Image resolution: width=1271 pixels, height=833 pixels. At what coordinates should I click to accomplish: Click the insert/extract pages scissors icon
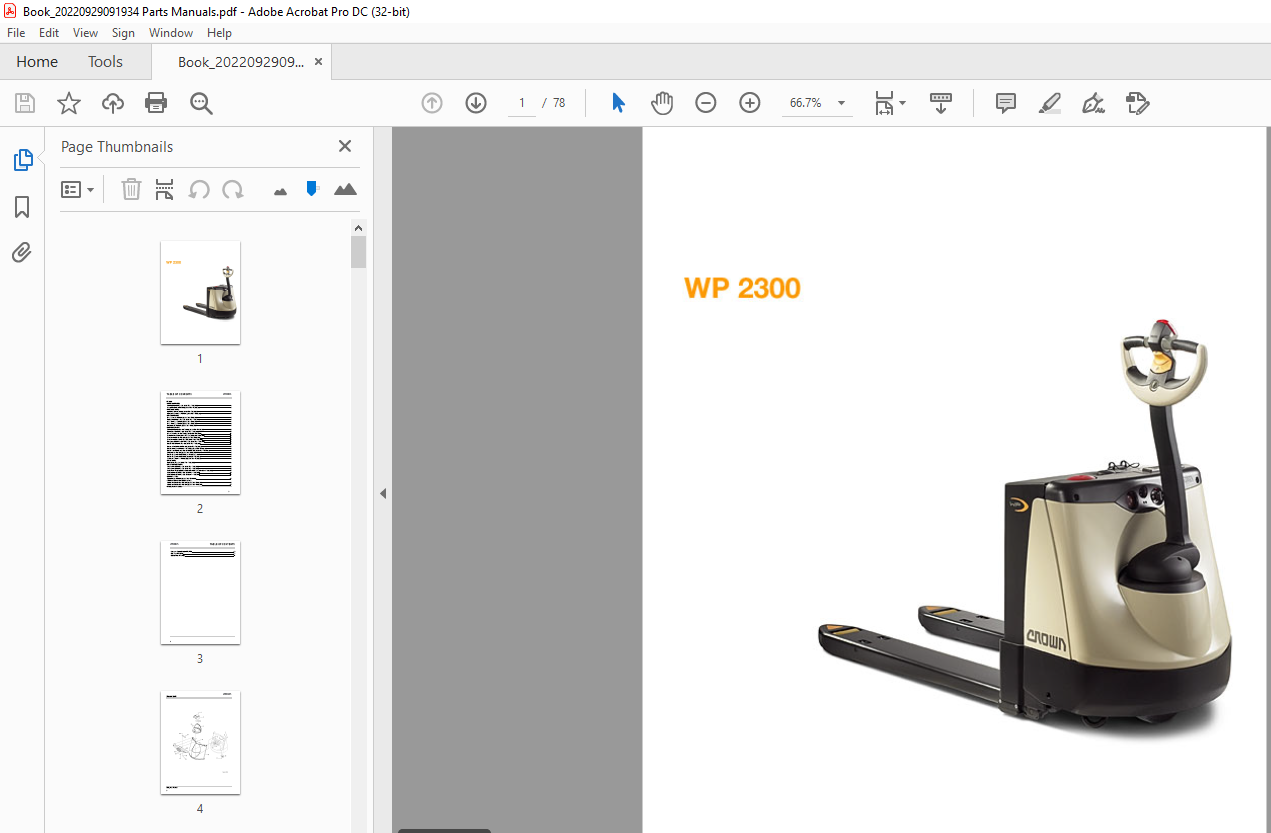coord(165,189)
